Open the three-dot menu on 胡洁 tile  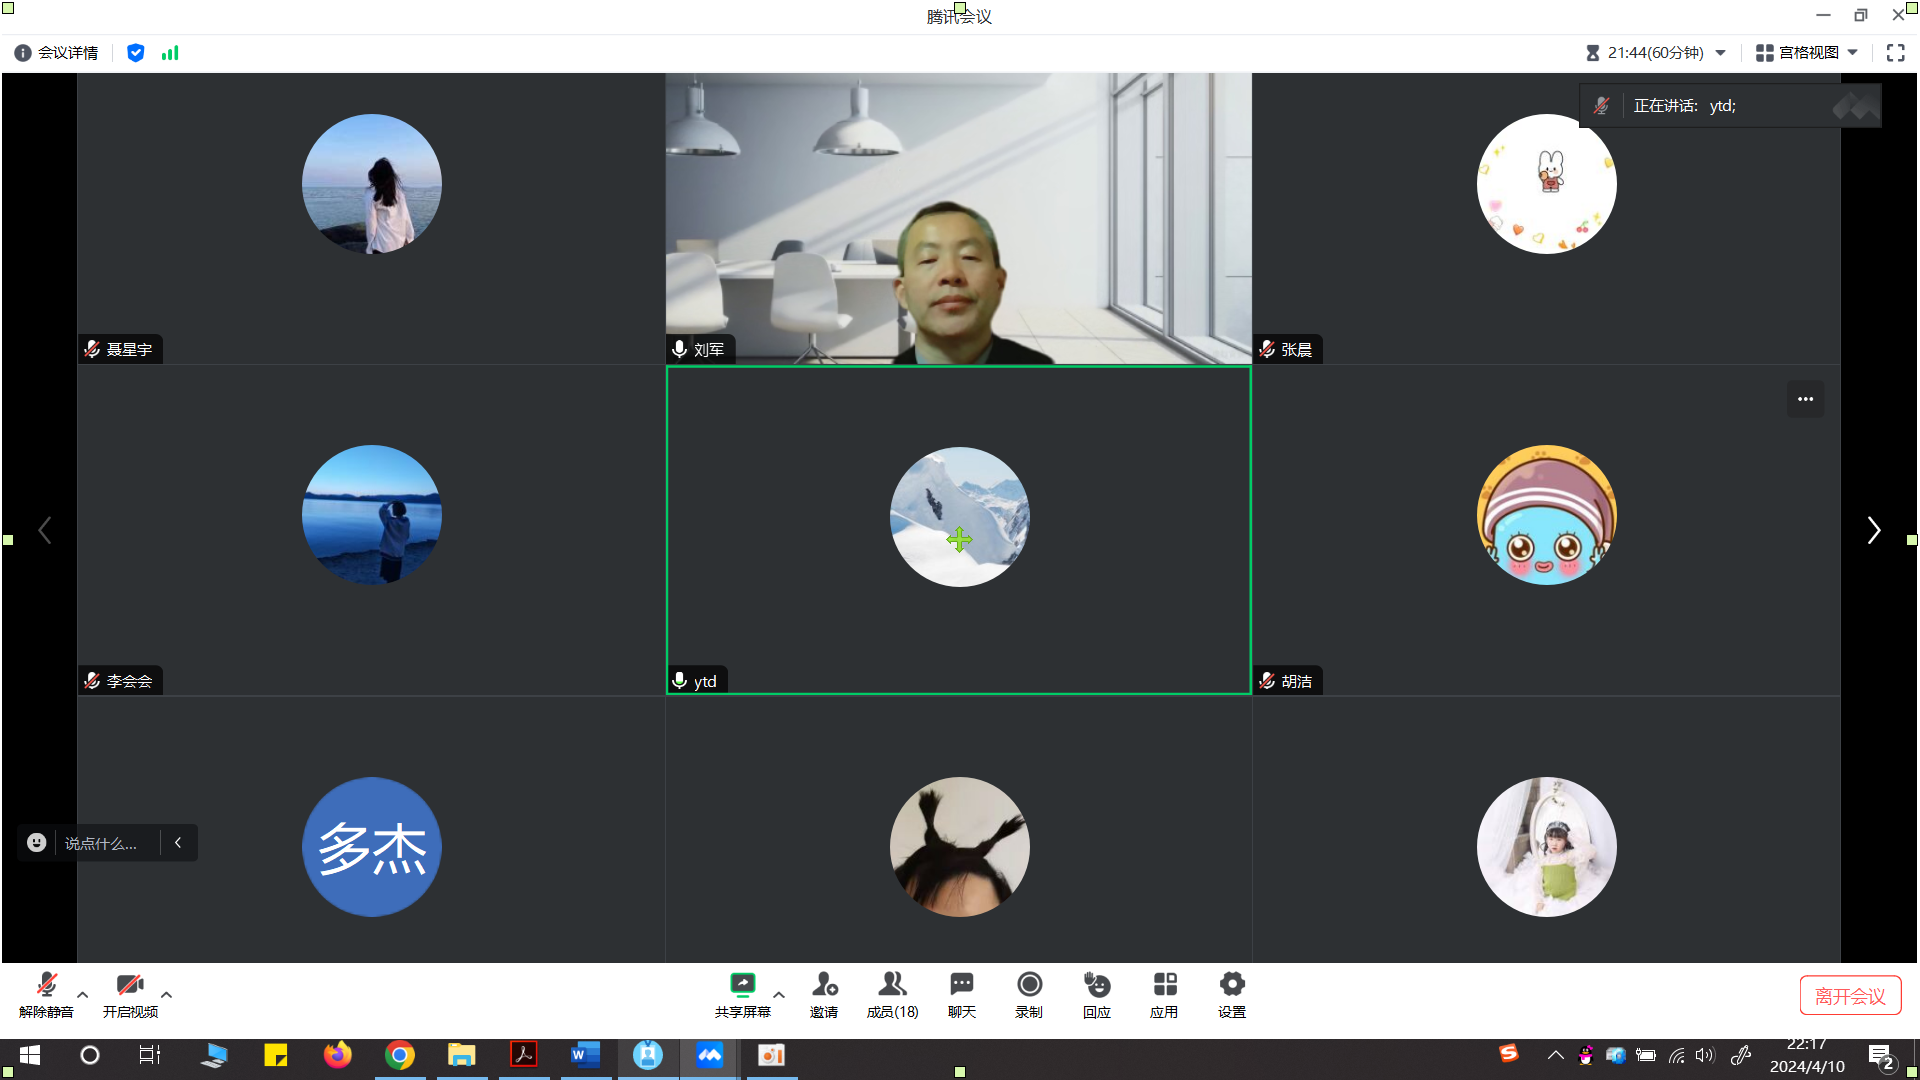click(x=1805, y=399)
